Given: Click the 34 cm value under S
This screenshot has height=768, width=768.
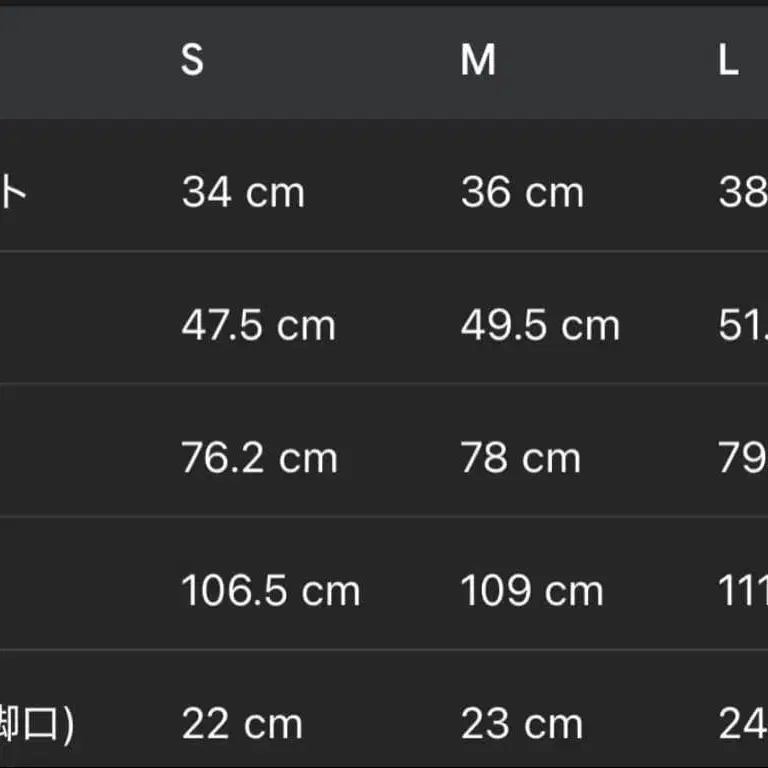Looking at the screenshot, I should tap(243, 192).
